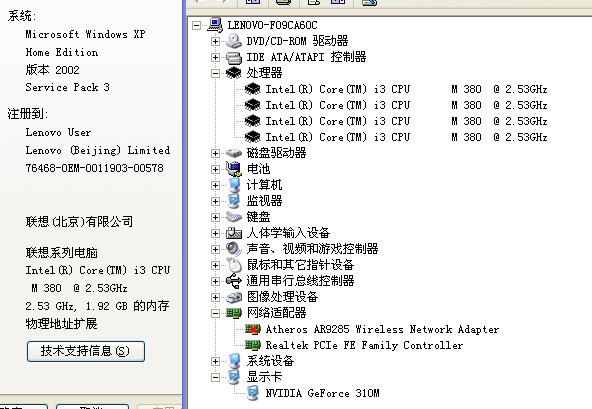Viewport: 592px width, 409px height.
Task: Click the scanner icon for 图像处理设备
Action: point(234,297)
